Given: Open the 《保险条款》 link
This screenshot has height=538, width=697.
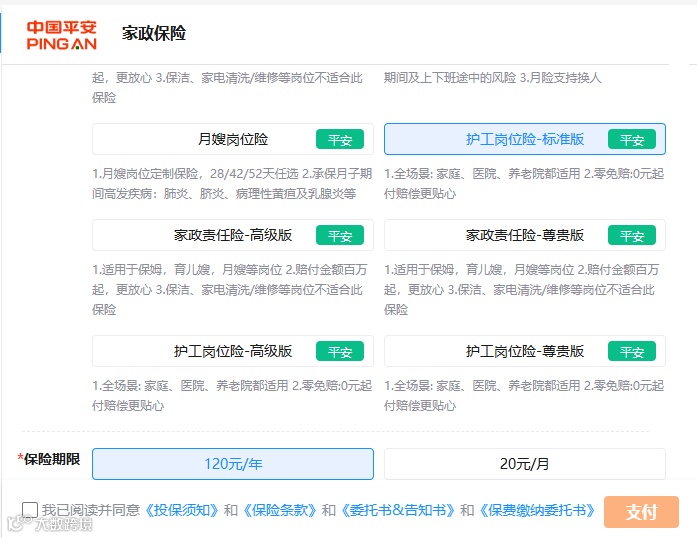Looking at the screenshot, I should [x=280, y=510].
